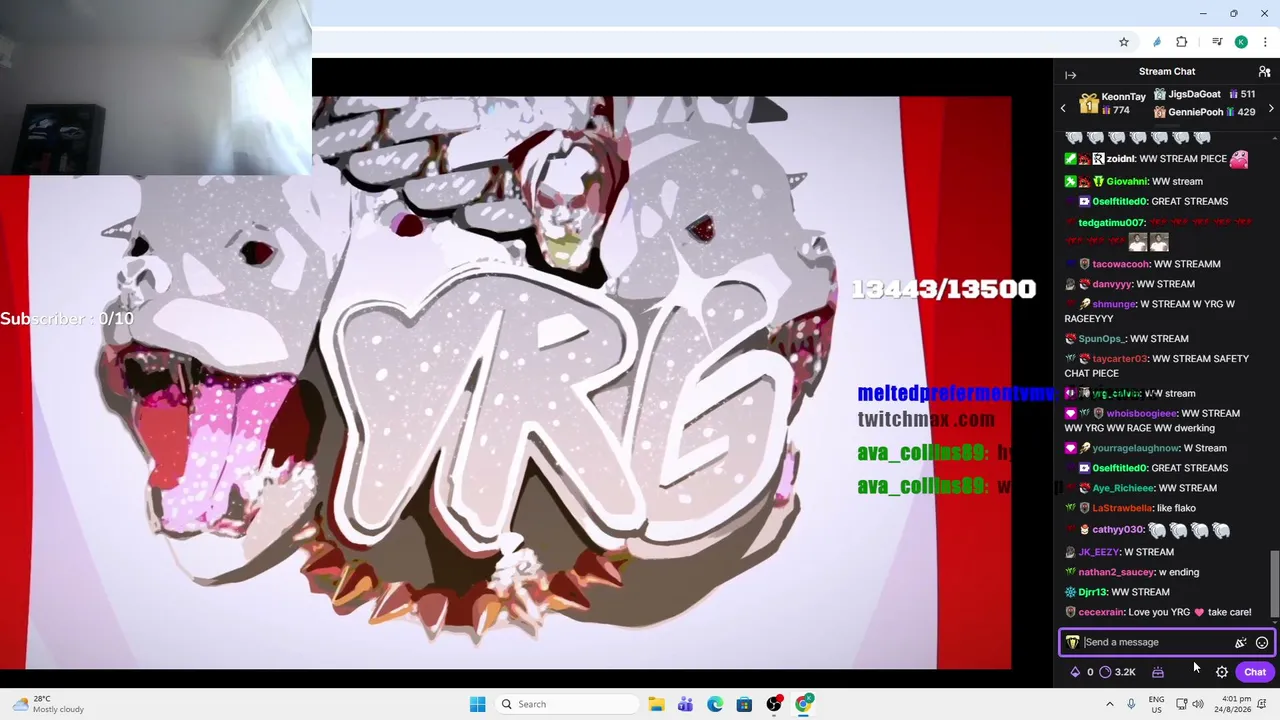Show previous gift leaderboard entries

pyautogui.click(x=1063, y=108)
